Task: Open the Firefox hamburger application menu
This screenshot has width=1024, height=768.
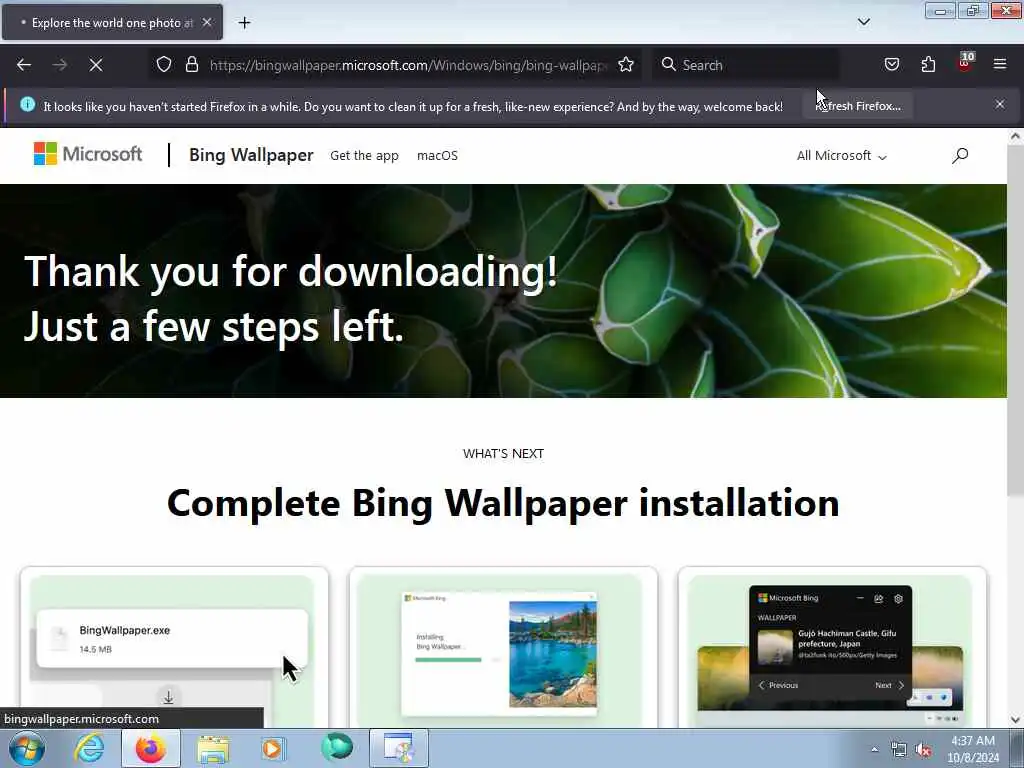Action: pos(1000,65)
